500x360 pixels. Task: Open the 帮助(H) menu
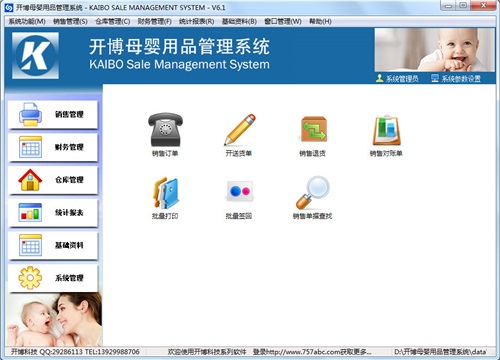point(320,21)
